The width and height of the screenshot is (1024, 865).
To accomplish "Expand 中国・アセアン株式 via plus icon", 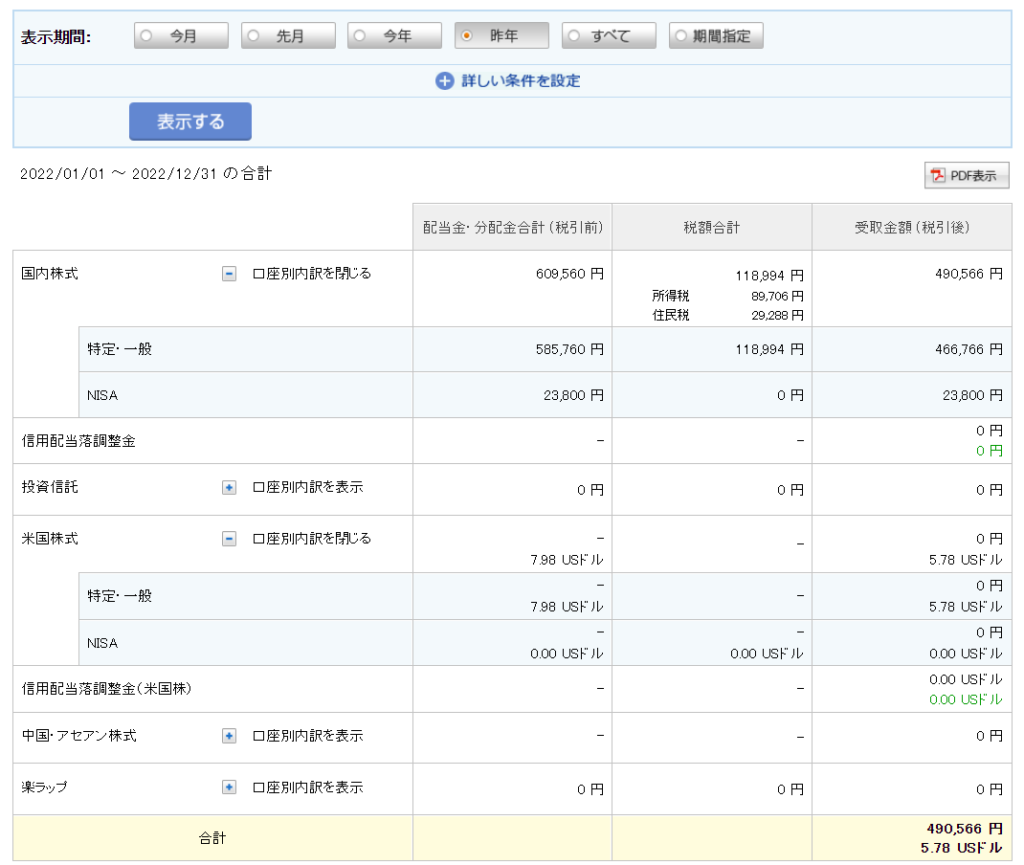I will [x=229, y=736].
